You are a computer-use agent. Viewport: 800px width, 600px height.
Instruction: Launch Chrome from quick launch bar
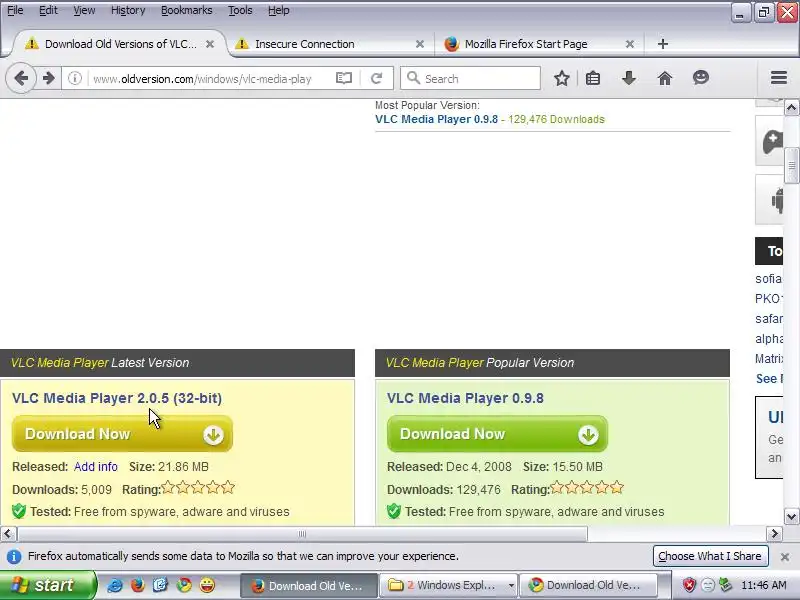point(184,585)
